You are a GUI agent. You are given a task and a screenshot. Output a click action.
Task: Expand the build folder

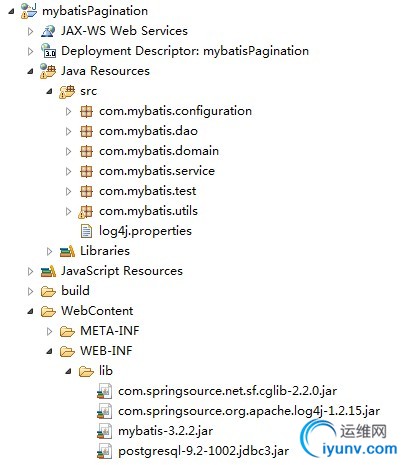point(30,291)
